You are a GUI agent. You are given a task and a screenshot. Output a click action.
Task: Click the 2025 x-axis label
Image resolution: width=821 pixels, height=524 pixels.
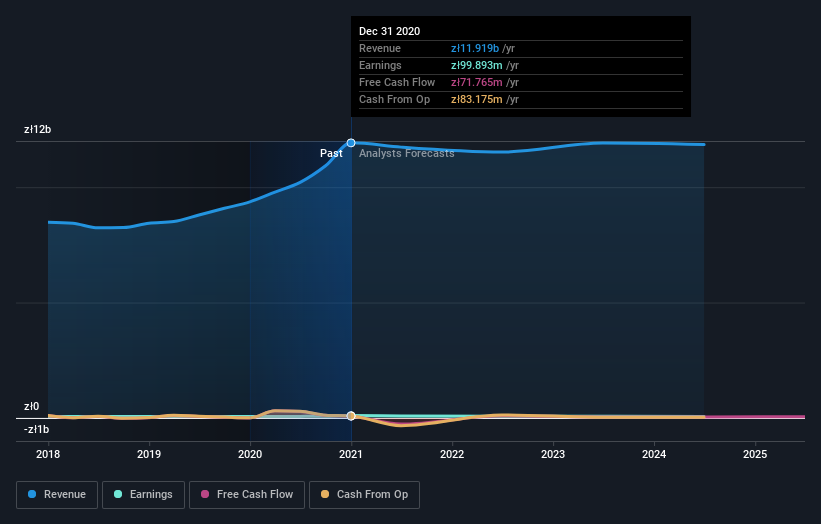755,454
